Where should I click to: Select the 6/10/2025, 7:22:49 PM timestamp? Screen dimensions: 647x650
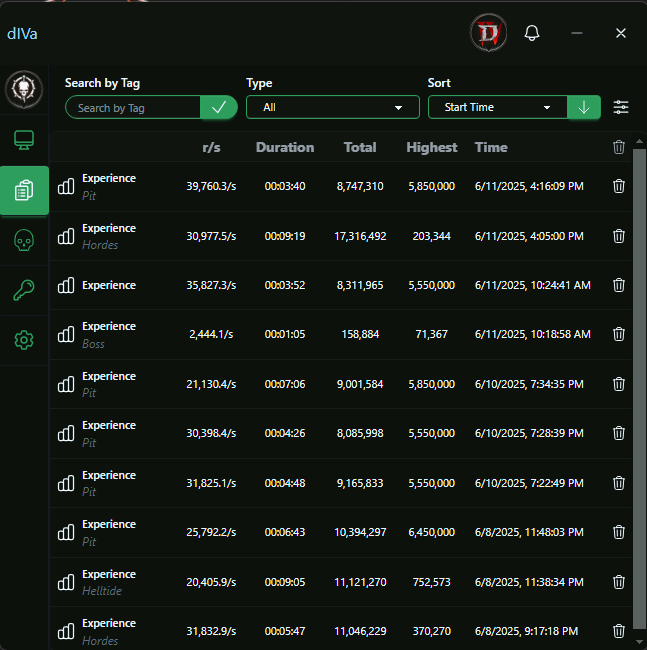pyautogui.click(x=529, y=483)
